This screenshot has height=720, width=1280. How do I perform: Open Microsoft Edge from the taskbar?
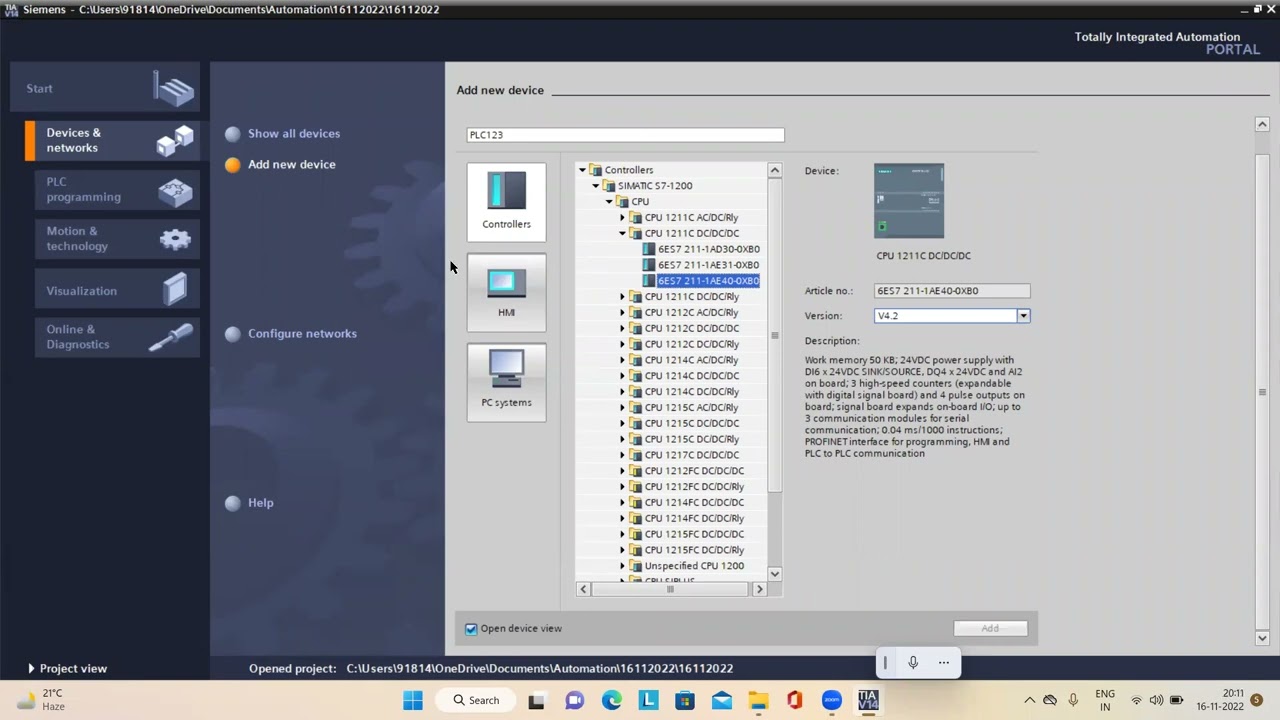(x=611, y=700)
